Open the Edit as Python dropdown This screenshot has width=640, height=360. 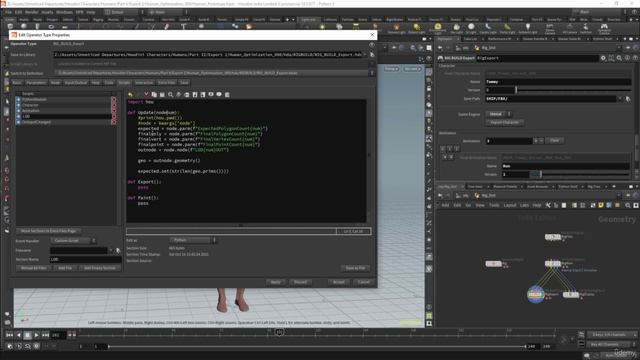(193, 240)
